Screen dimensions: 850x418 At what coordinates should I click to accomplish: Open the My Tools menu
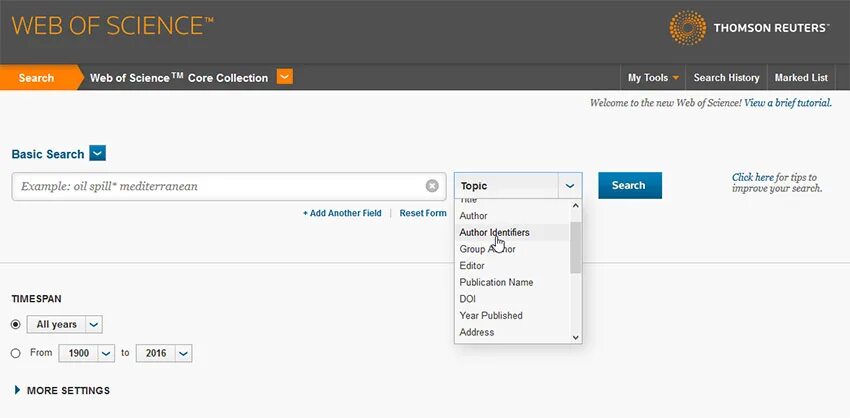[x=653, y=78]
